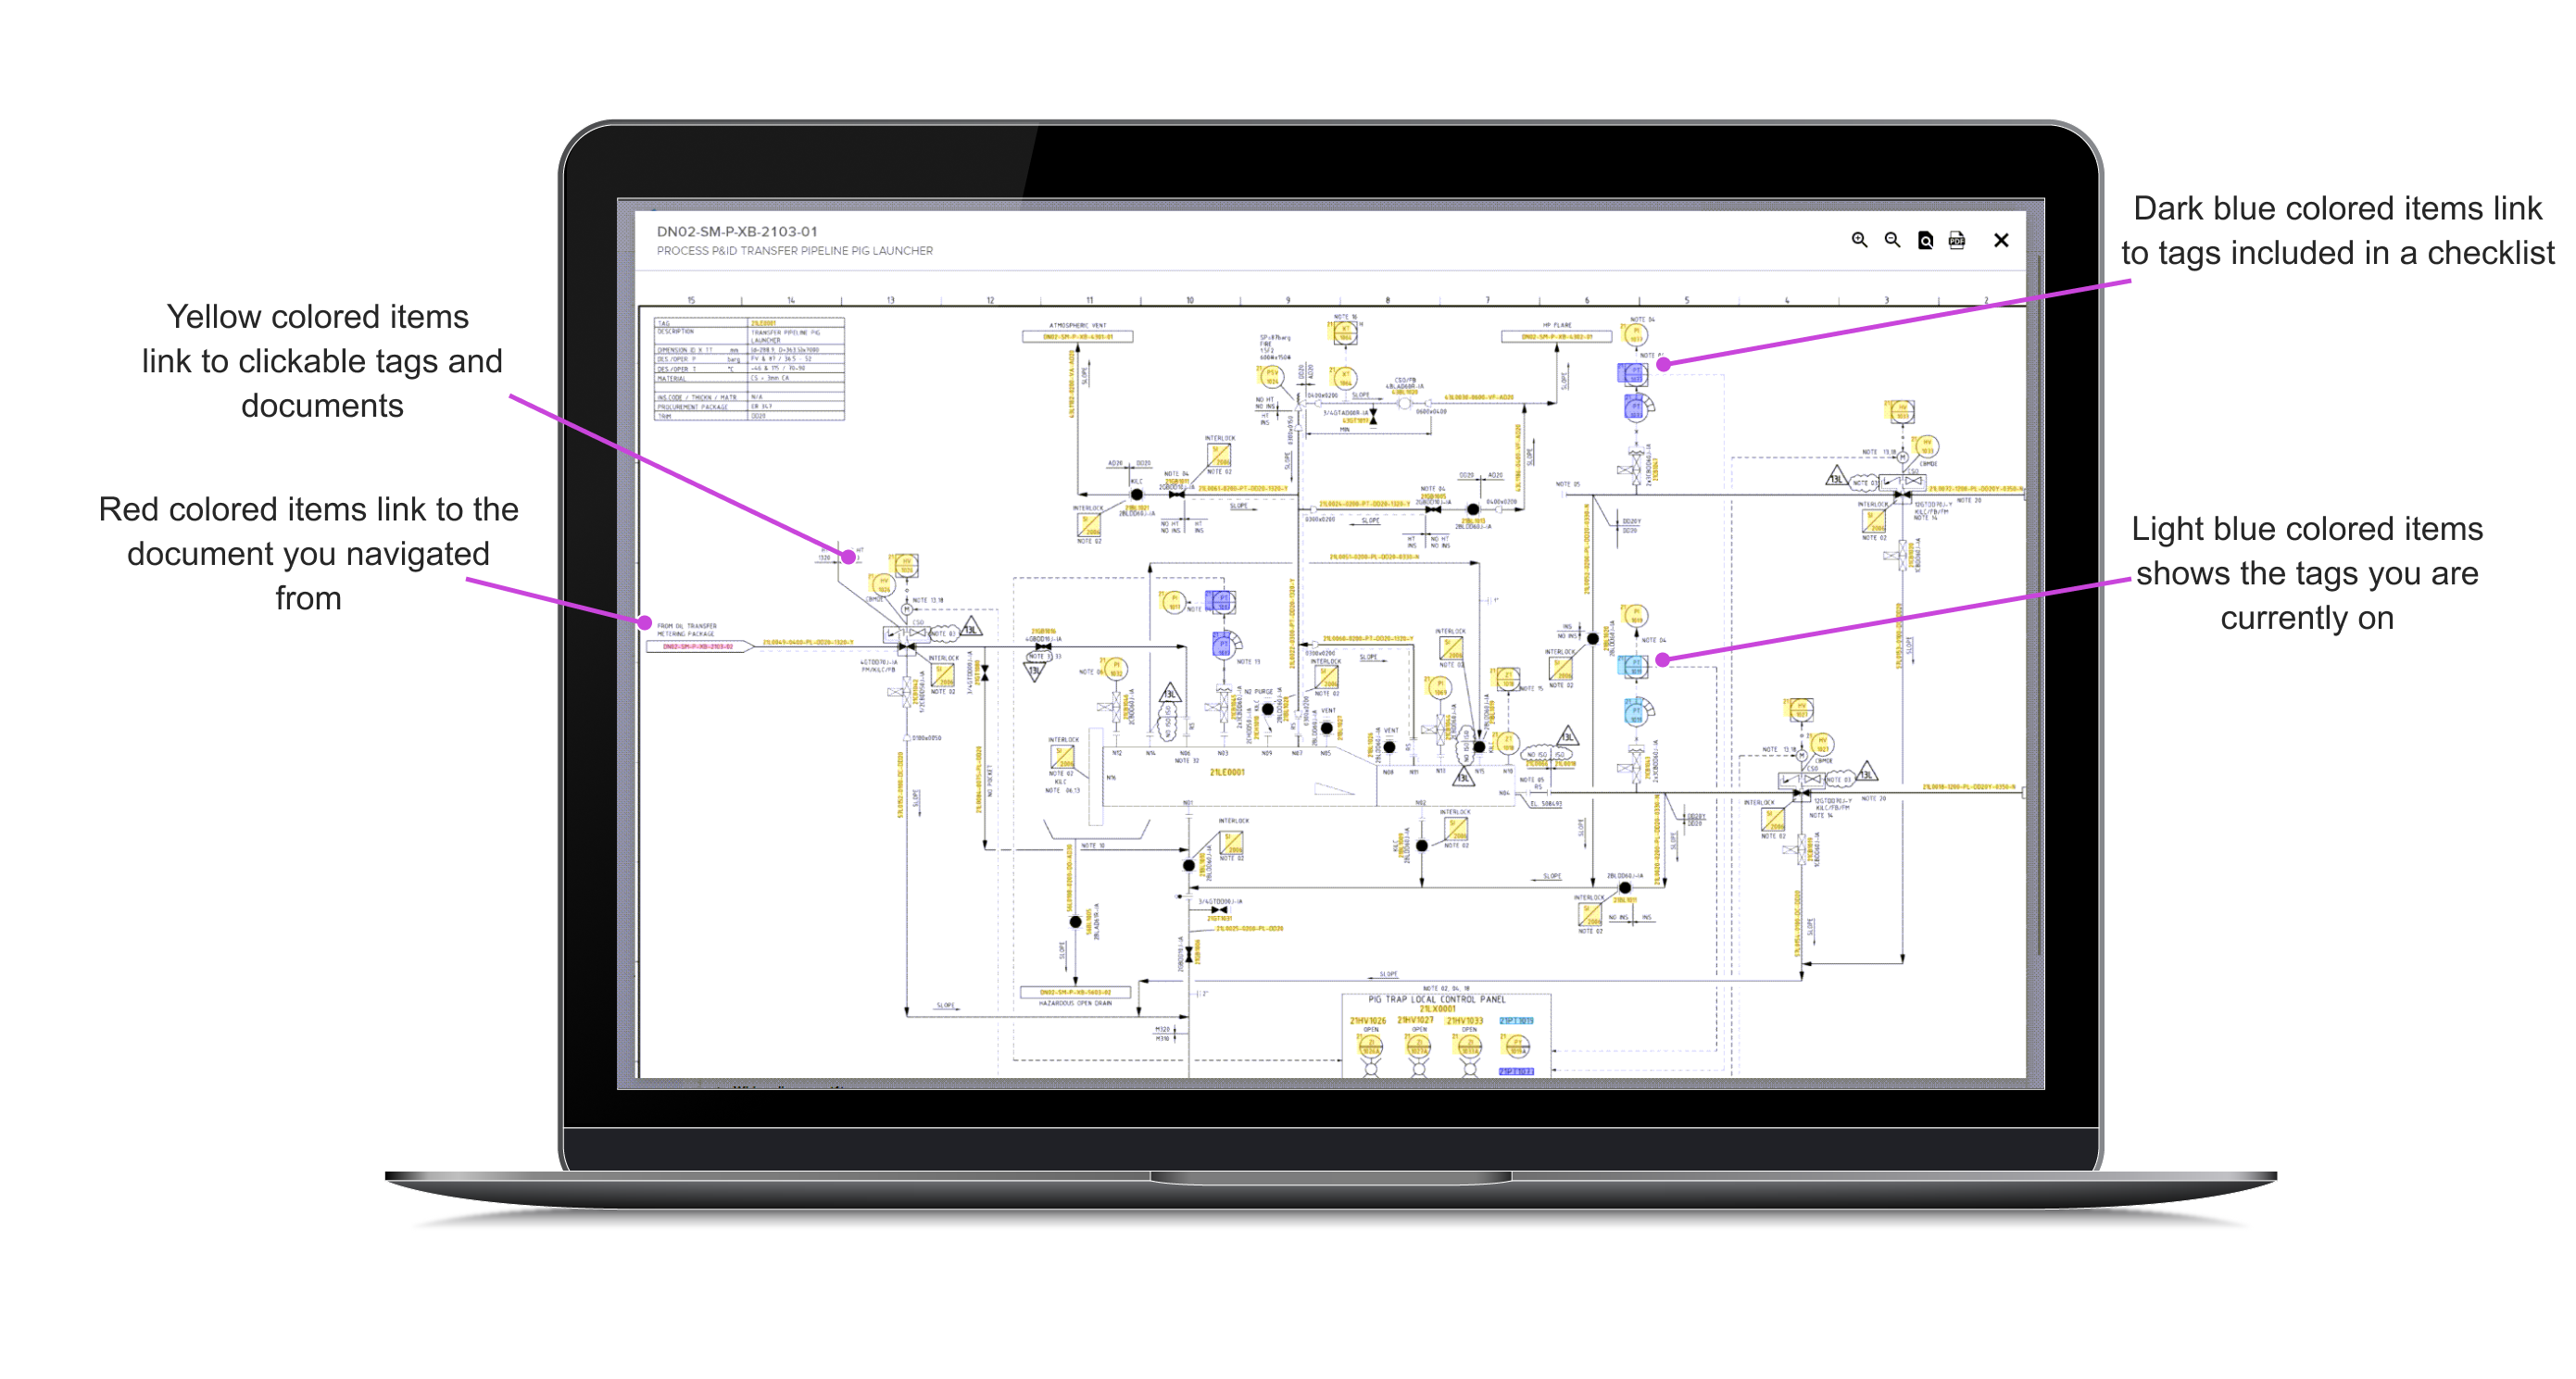
Task: Click the dark blue PT circle above NOTE 19
Action: coord(1224,645)
